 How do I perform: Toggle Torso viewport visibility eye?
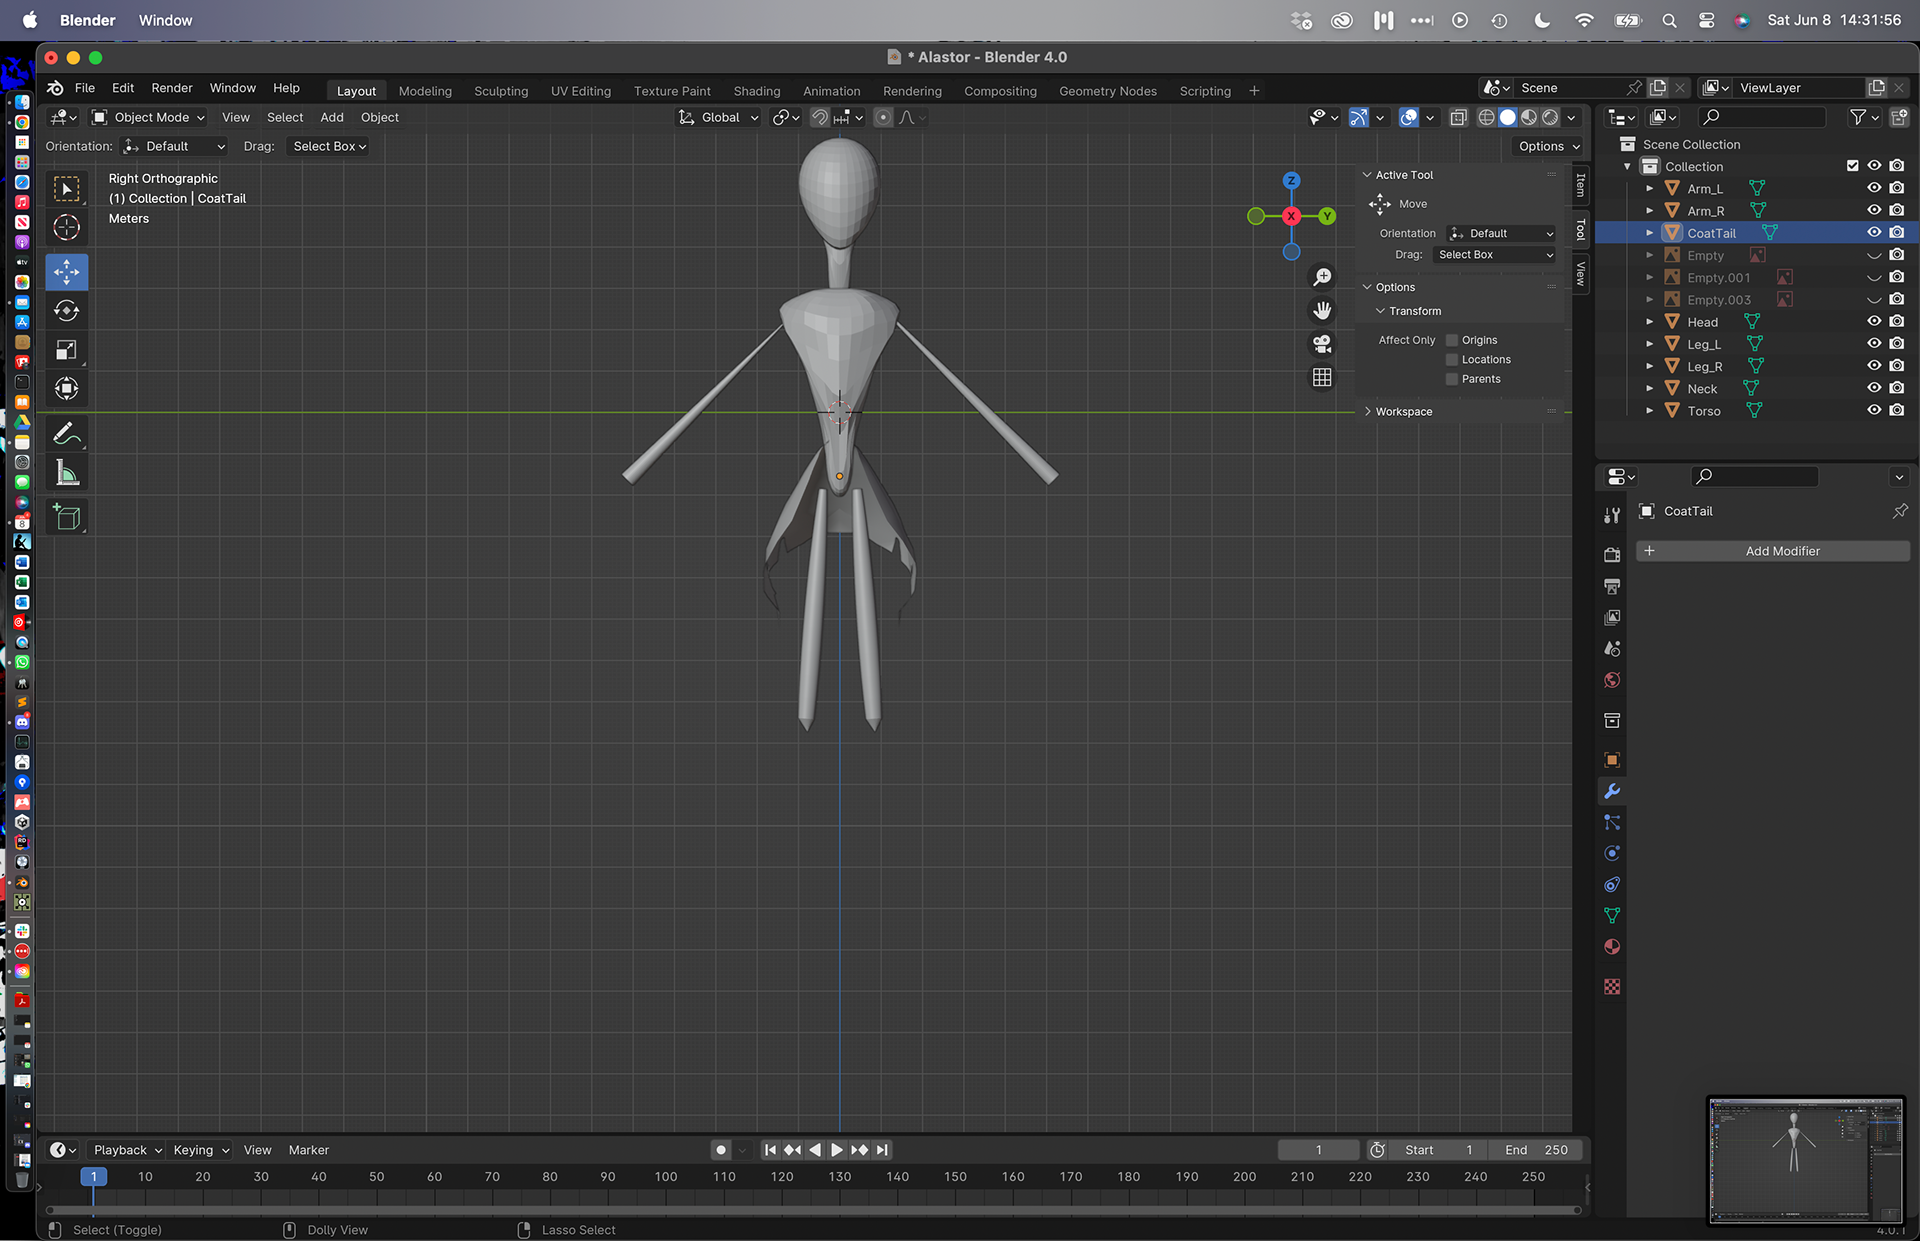[x=1874, y=410]
